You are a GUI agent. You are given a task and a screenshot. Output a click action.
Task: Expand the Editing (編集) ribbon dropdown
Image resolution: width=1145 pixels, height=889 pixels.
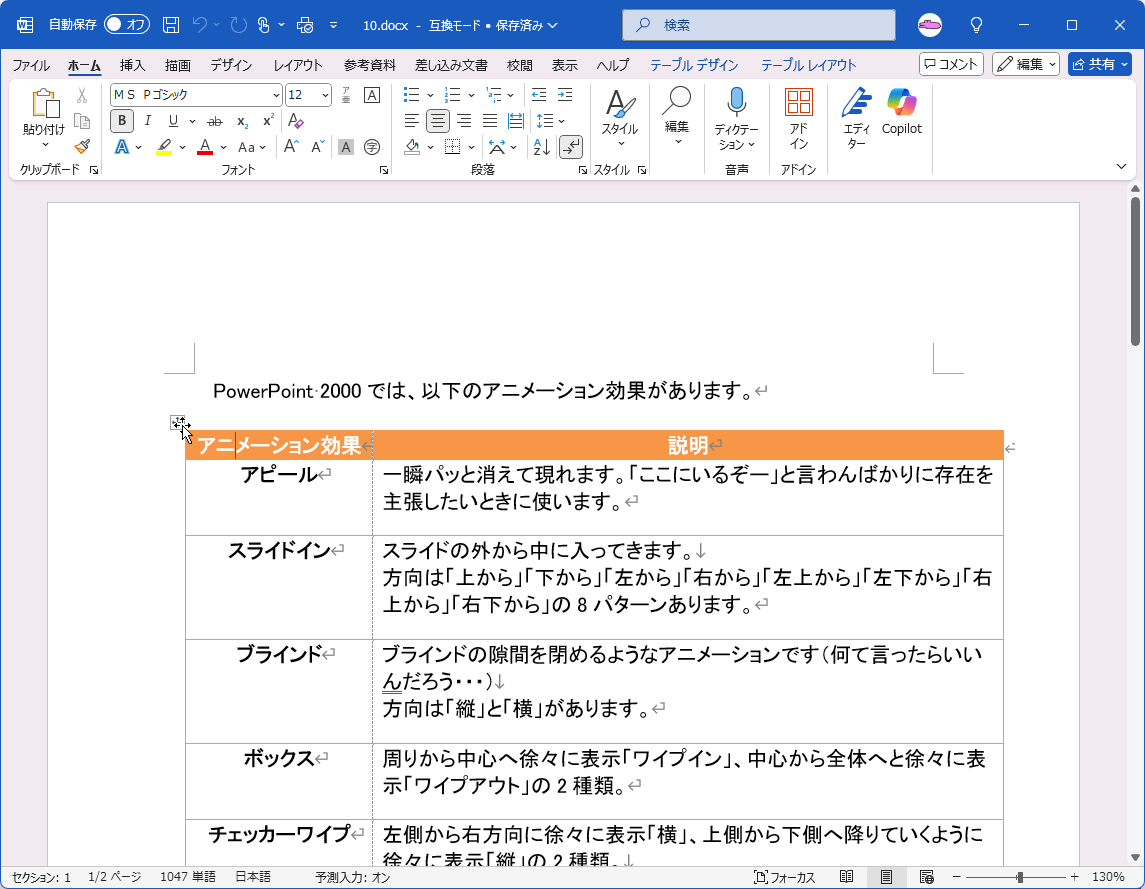(677, 141)
